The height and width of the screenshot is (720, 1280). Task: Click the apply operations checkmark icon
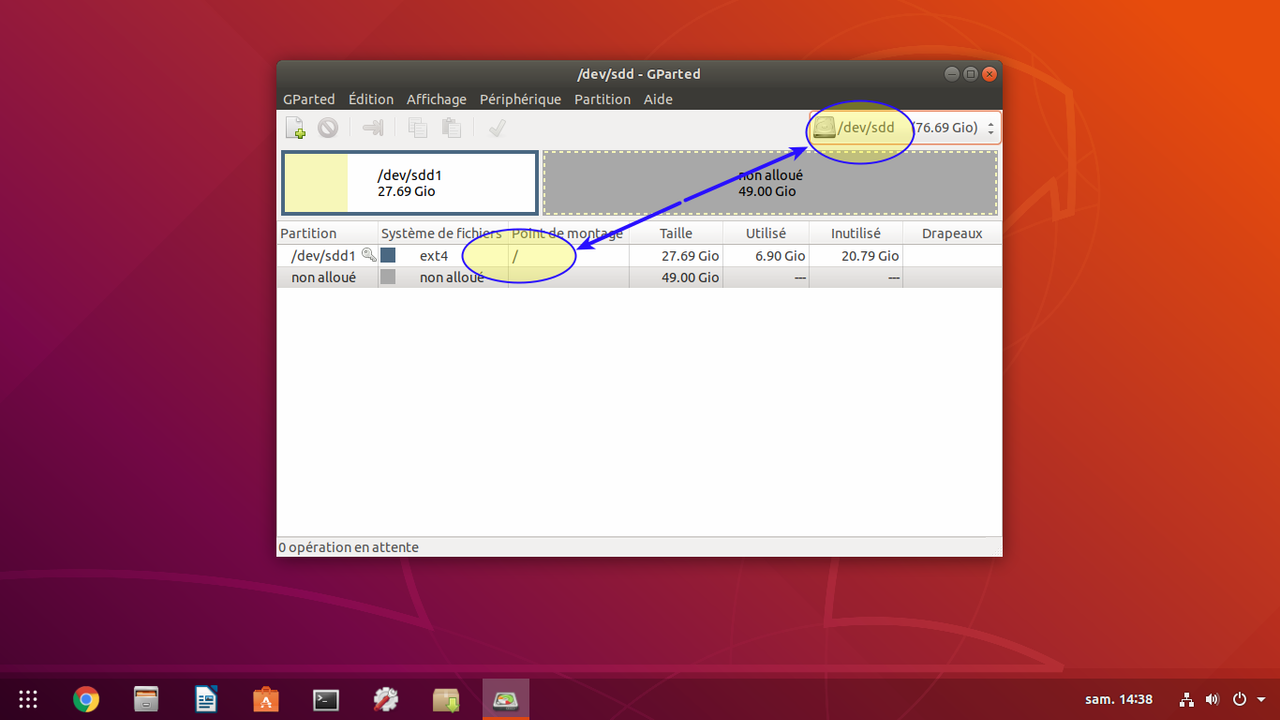point(497,128)
